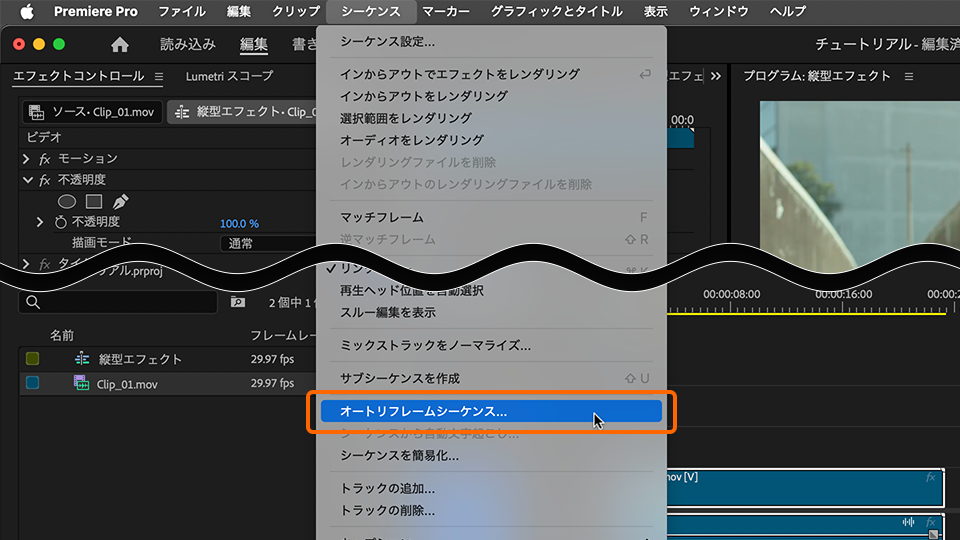Open the Apple menu
This screenshot has width=960, height=540.
click(26, 12)
